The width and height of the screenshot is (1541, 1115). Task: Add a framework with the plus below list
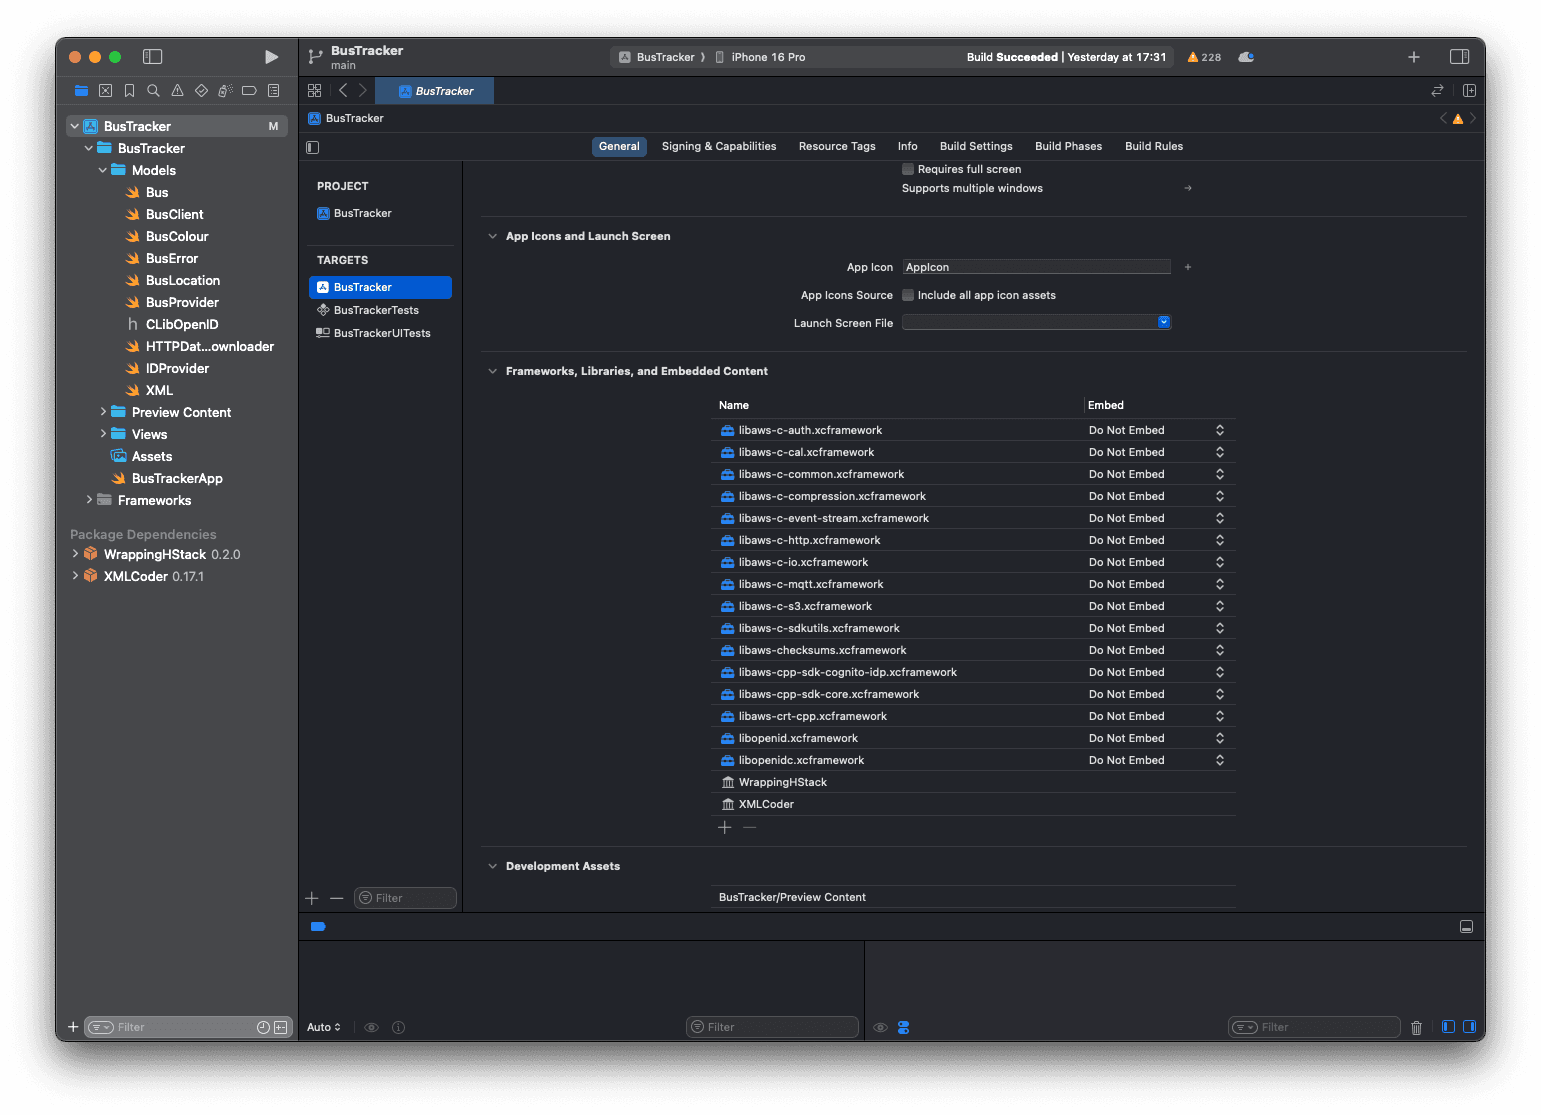point(725,827)
